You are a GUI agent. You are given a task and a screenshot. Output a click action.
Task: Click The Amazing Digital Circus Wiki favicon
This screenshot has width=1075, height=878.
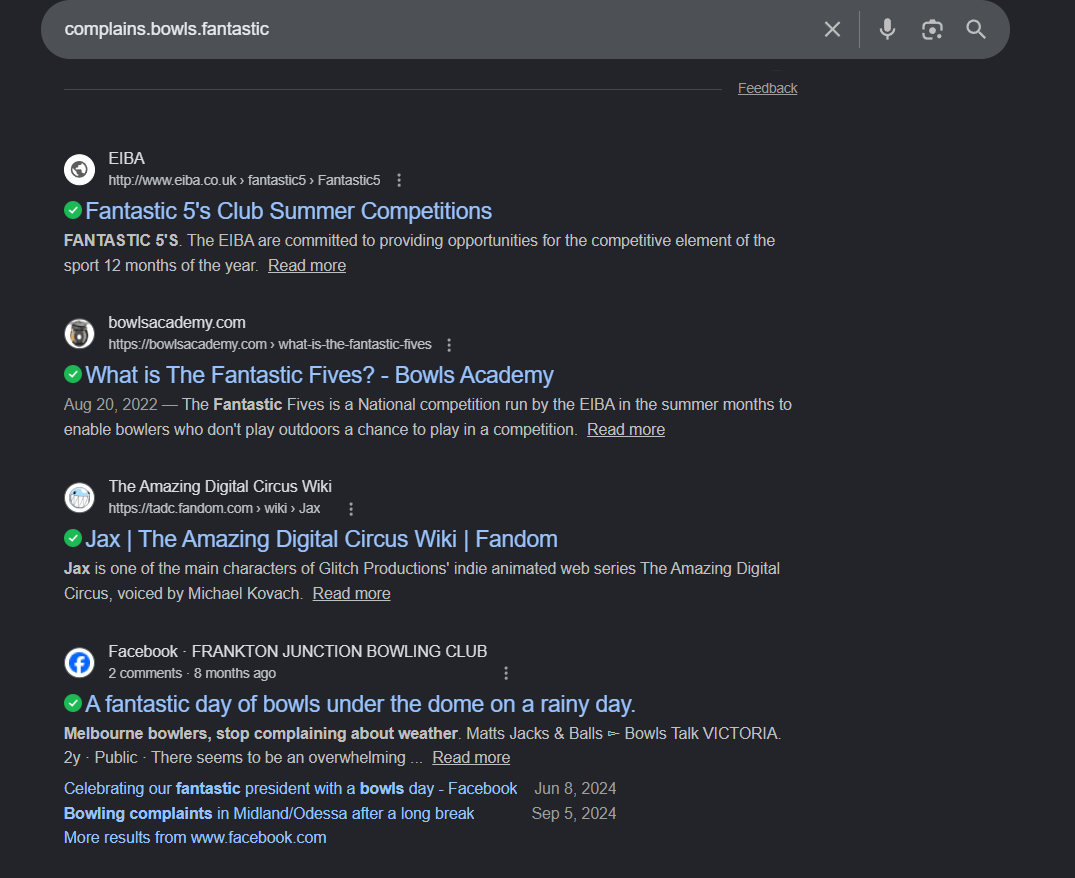tap(80, 498)
